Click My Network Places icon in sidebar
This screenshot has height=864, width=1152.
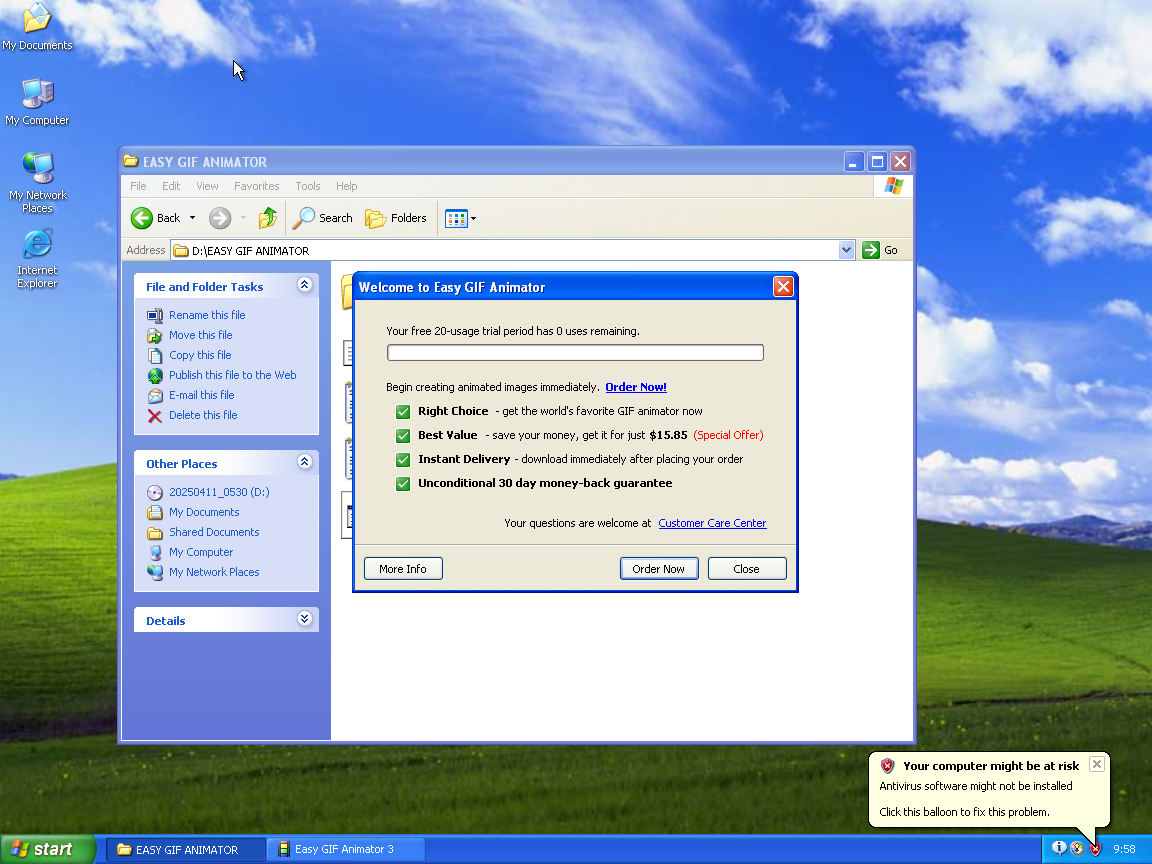(x=154, y=572)
